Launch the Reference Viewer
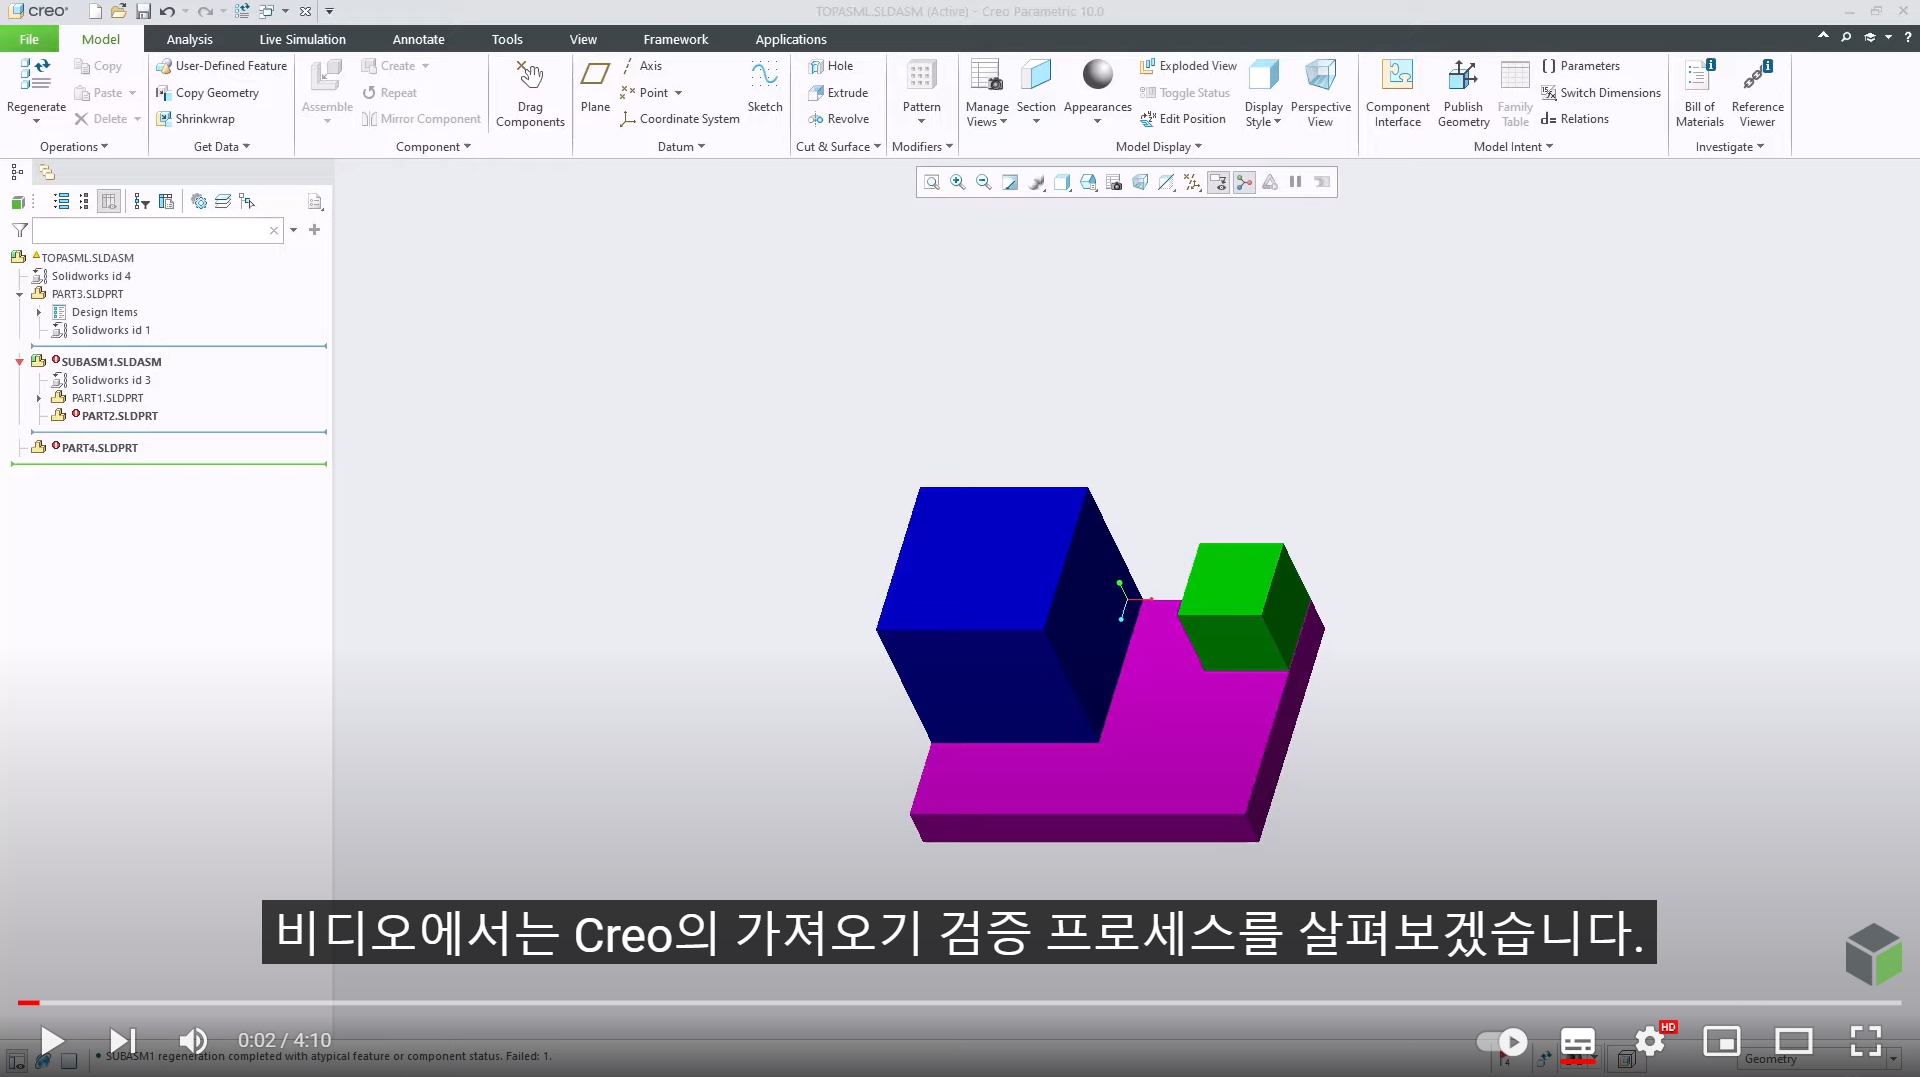This screenshot has height=1077, width=1921. (x=1758, y=93)
